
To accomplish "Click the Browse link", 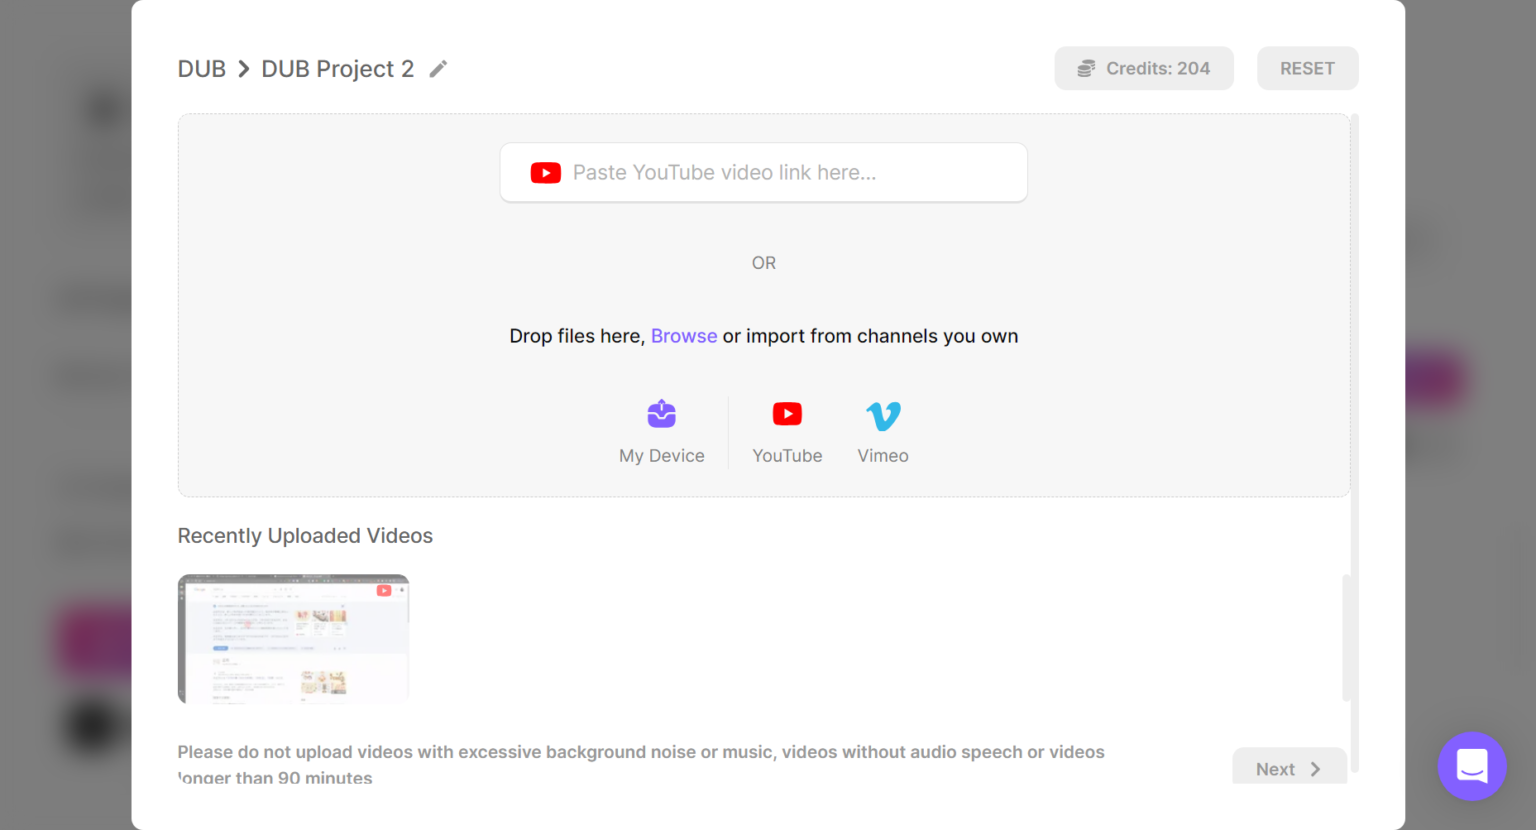I will pos(684,336).
